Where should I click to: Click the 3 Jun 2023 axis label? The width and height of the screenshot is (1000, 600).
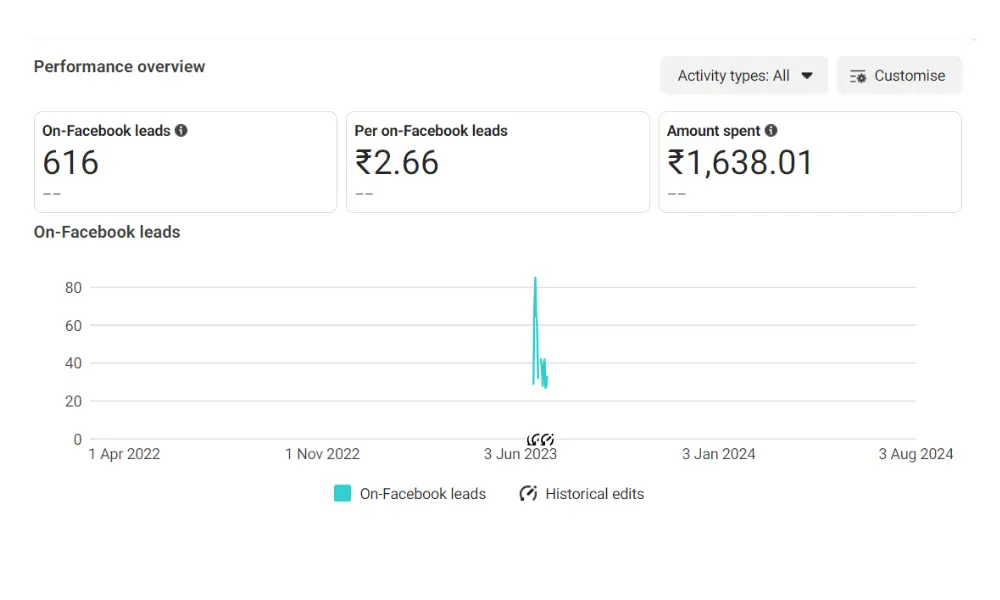520,454
